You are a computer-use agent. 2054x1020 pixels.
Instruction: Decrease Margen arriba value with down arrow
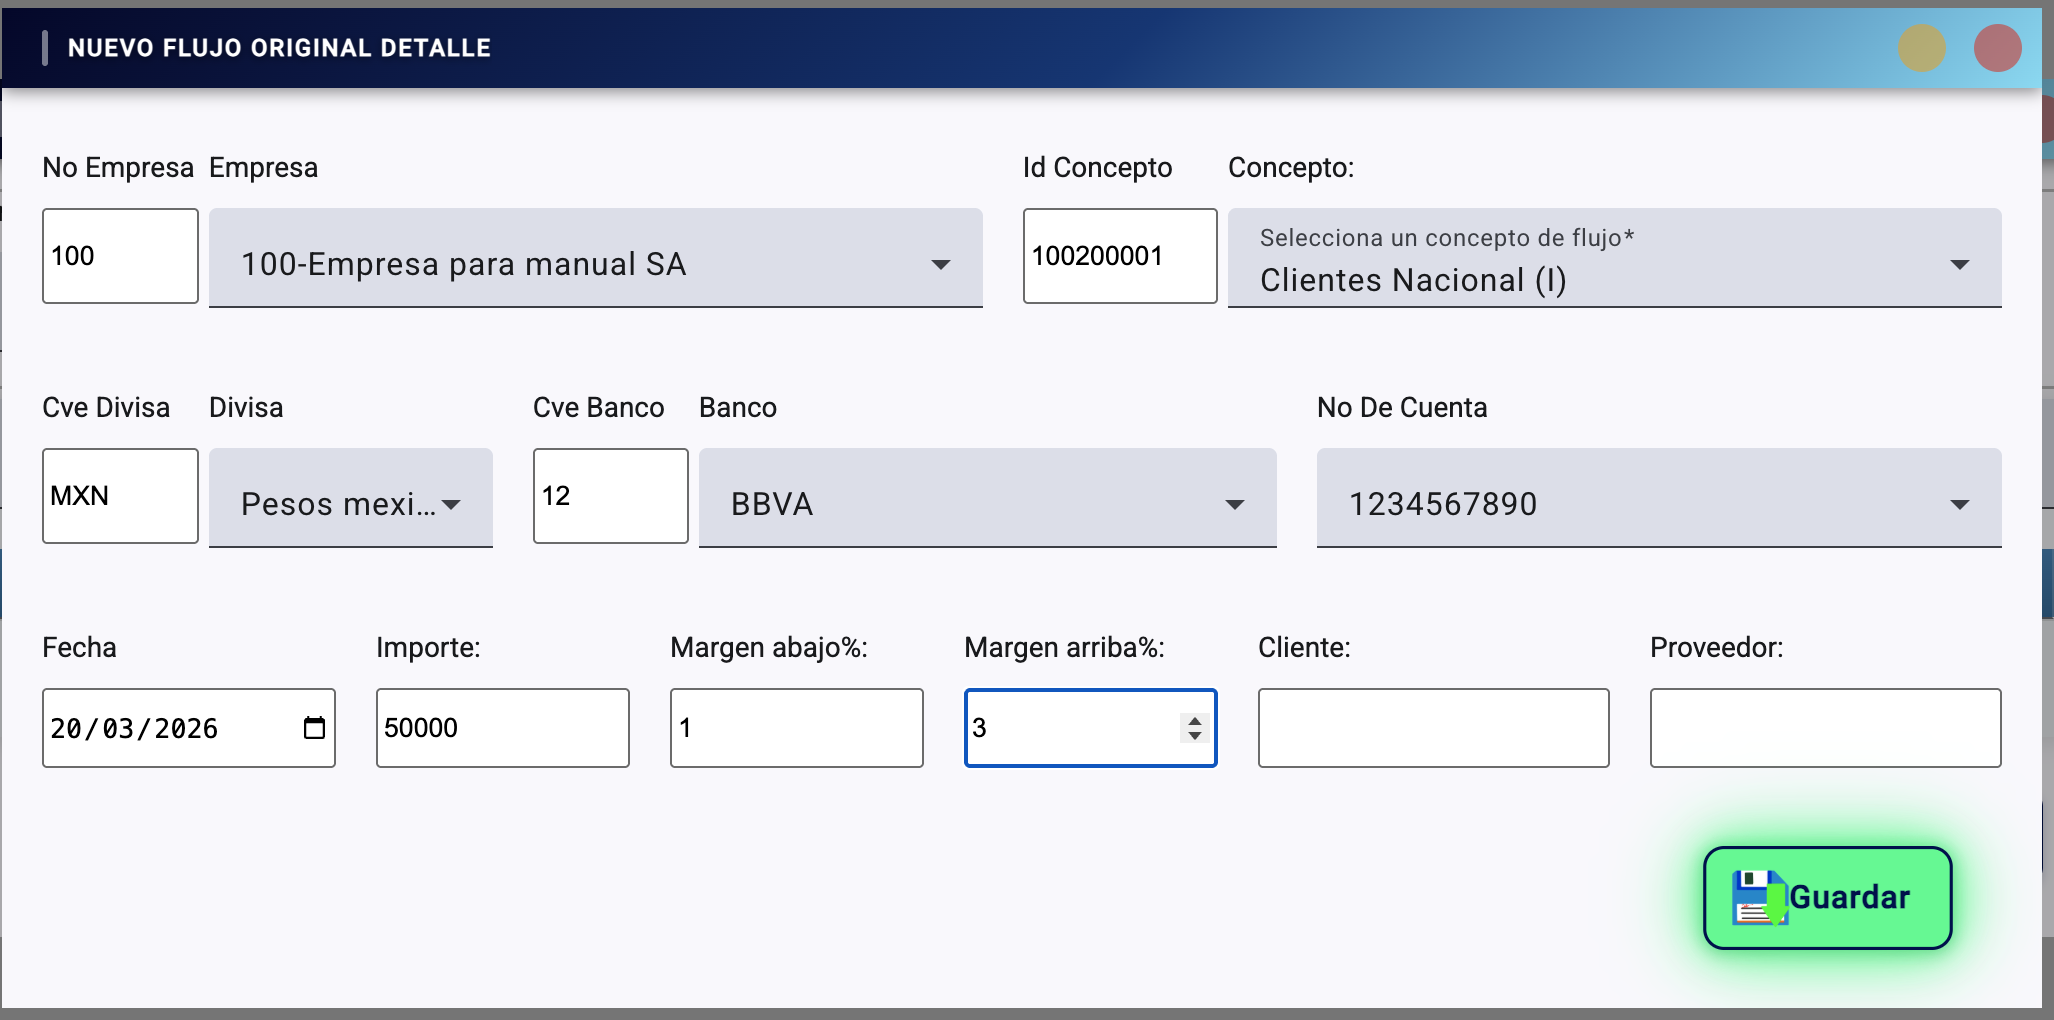coord(1194,736)
